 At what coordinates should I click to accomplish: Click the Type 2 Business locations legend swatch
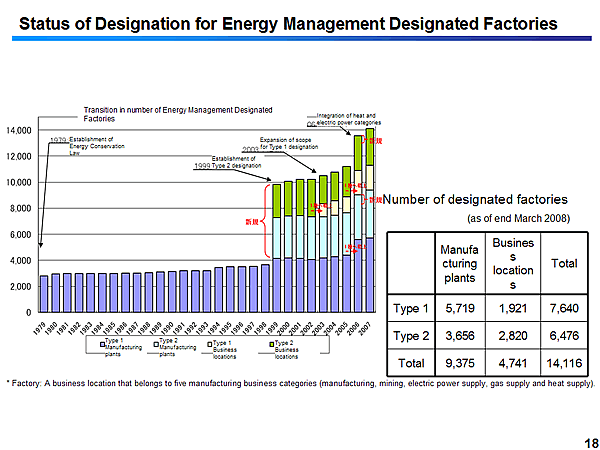270,343
